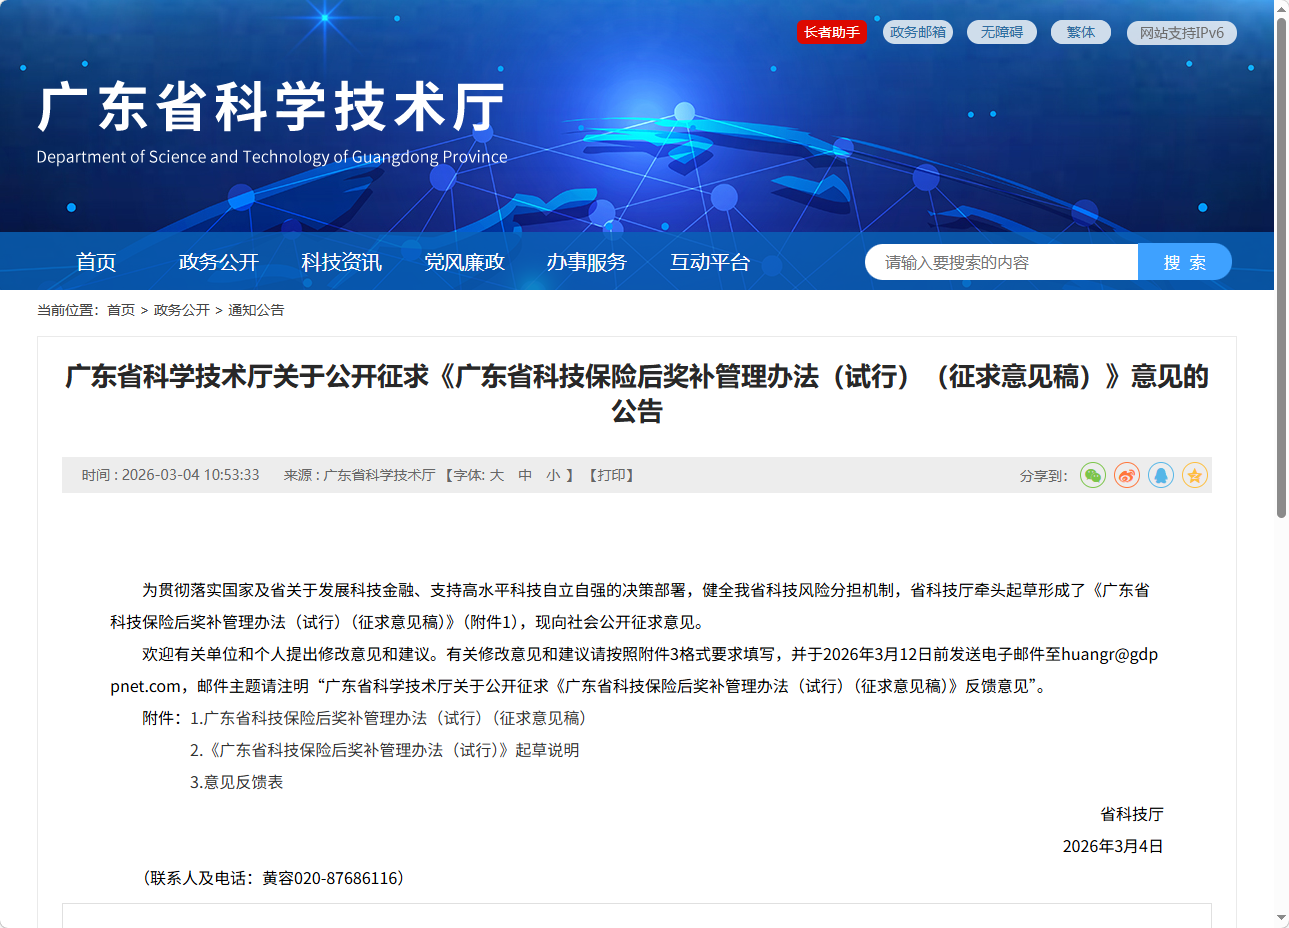Set font size to large (大)

(497, 476)
